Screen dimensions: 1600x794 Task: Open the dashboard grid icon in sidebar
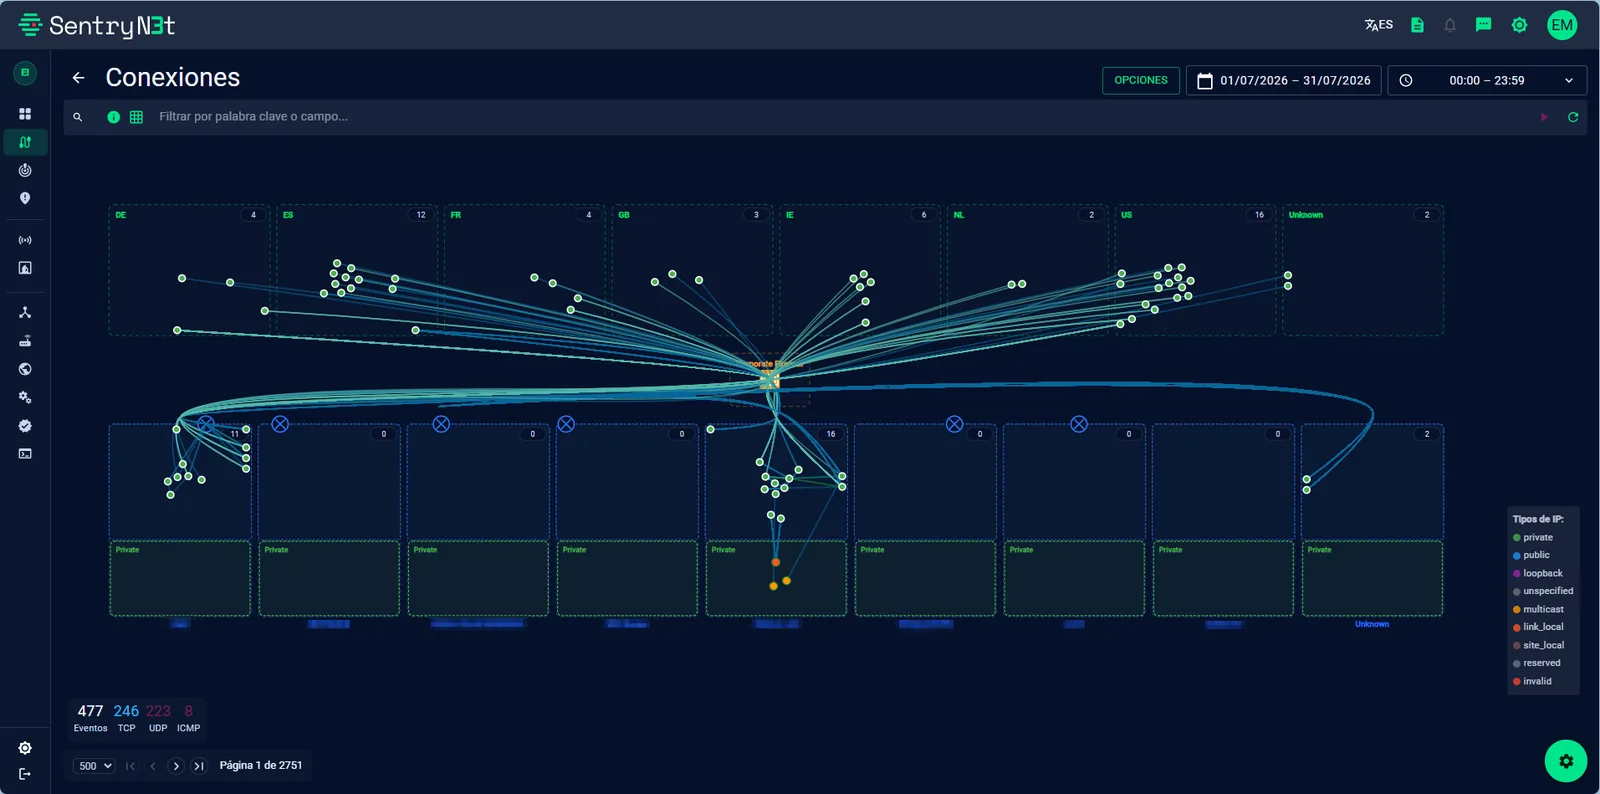pos(25,114)
